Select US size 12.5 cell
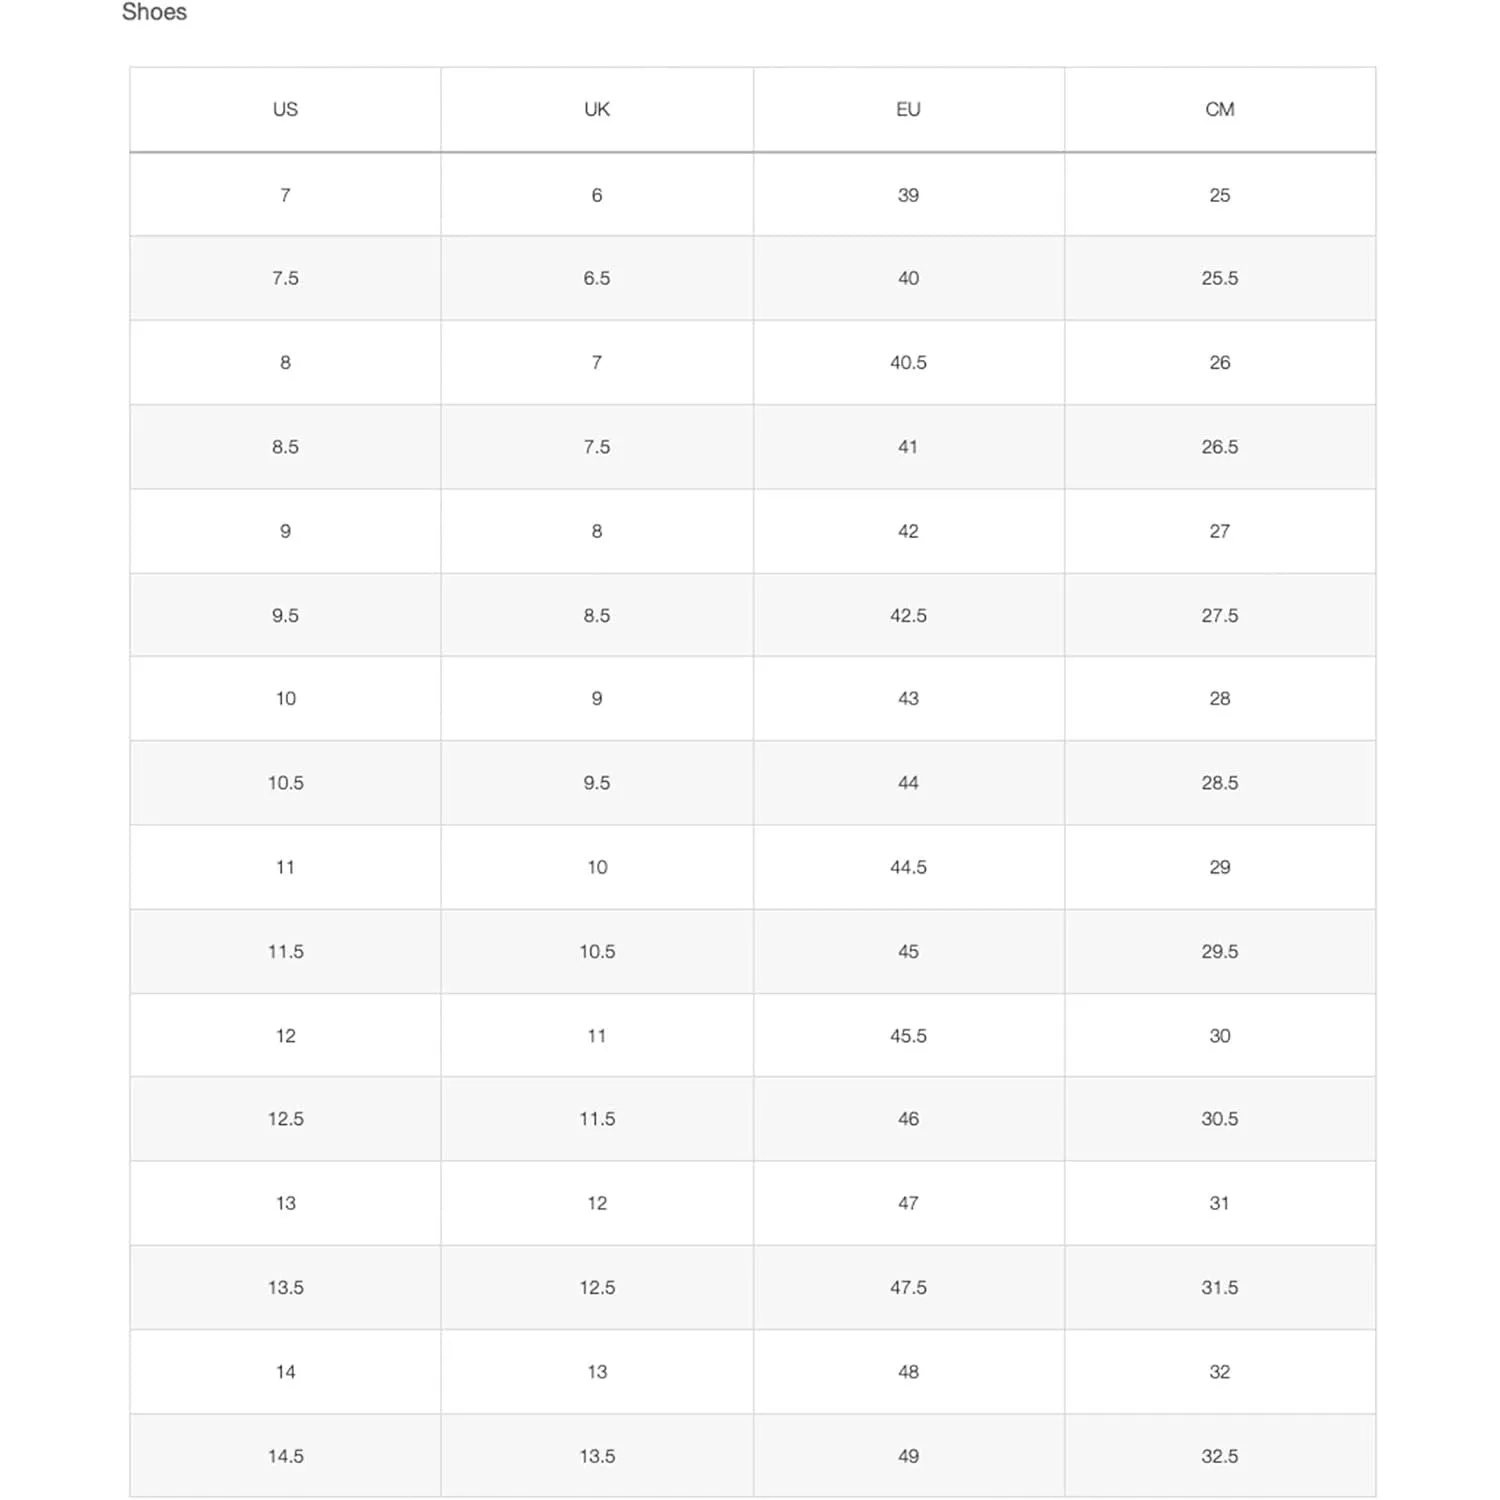Image resolution: width=1500 pixels, height=1500 pixels. point(285,1119)
